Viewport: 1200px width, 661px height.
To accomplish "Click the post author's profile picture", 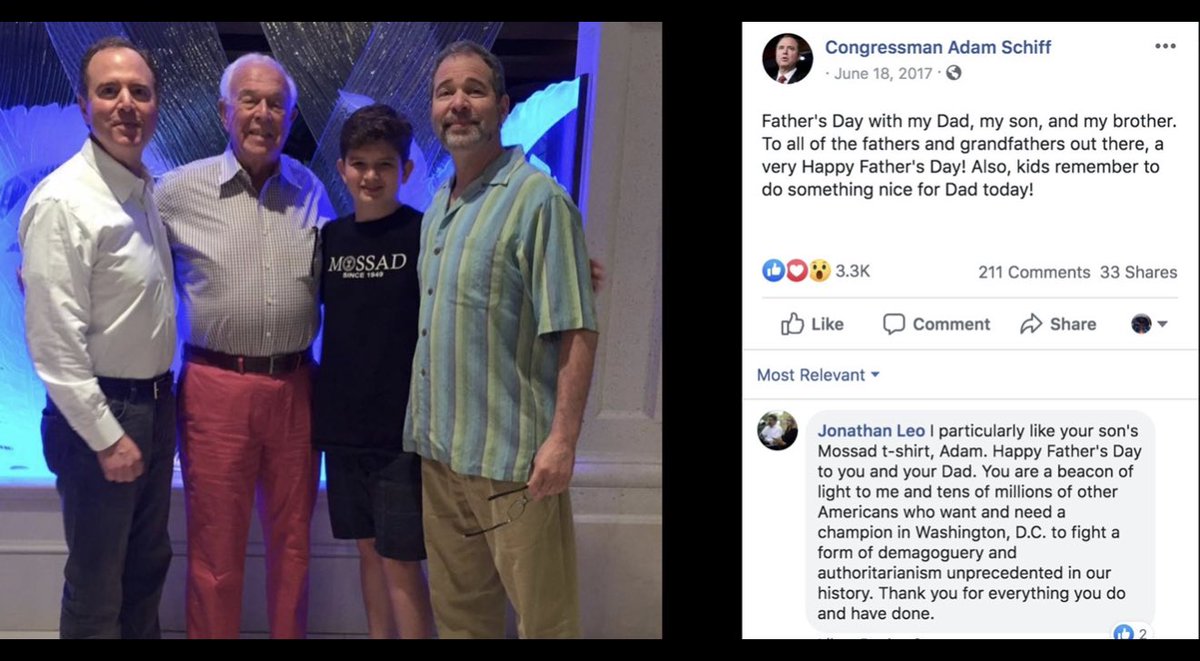I will pos(787,58).
